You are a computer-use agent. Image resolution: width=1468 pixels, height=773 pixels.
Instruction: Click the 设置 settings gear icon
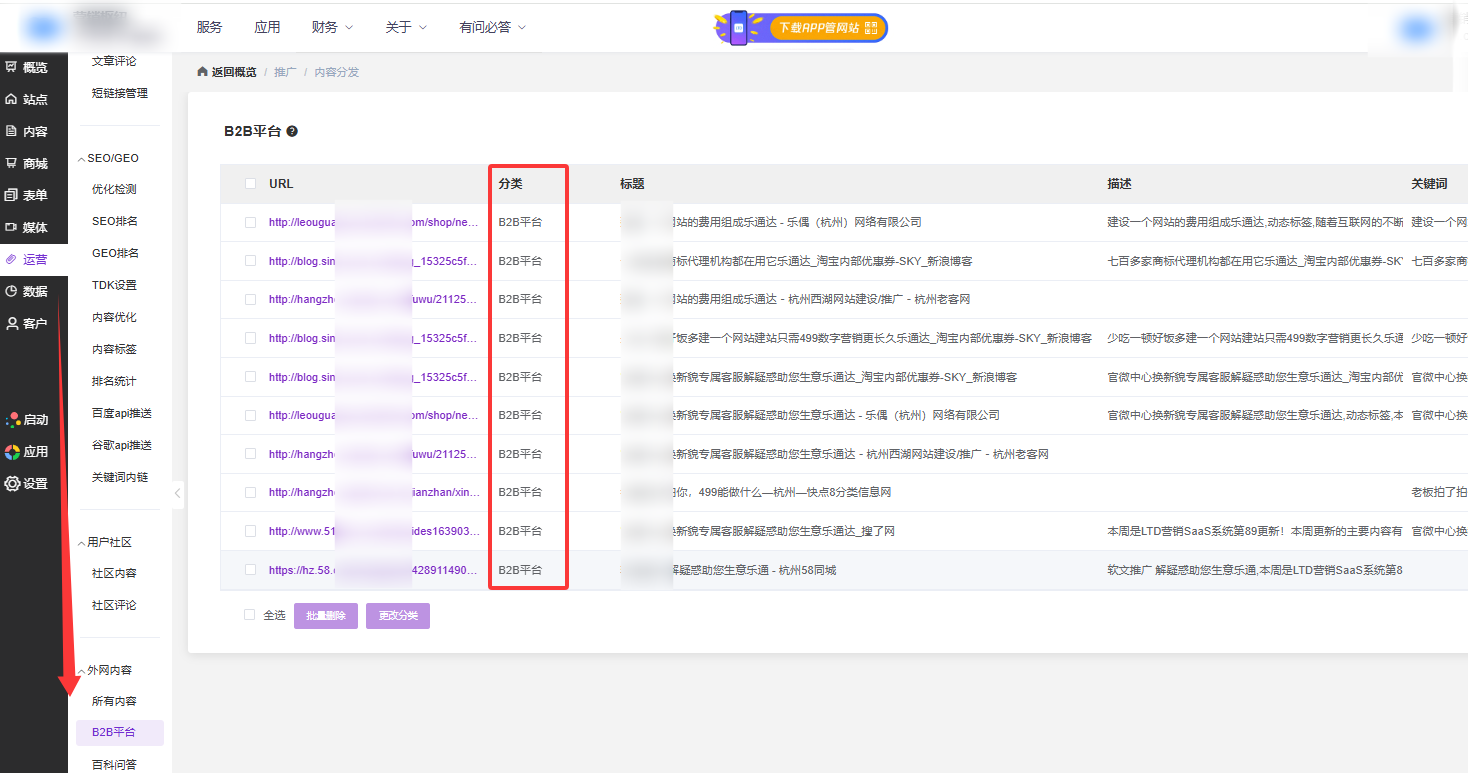12,483
